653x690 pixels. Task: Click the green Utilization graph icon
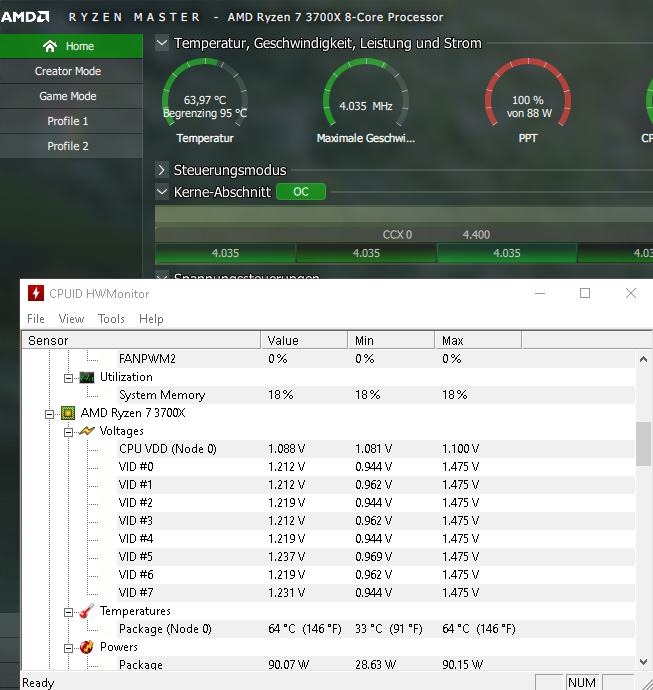[87, 377]
